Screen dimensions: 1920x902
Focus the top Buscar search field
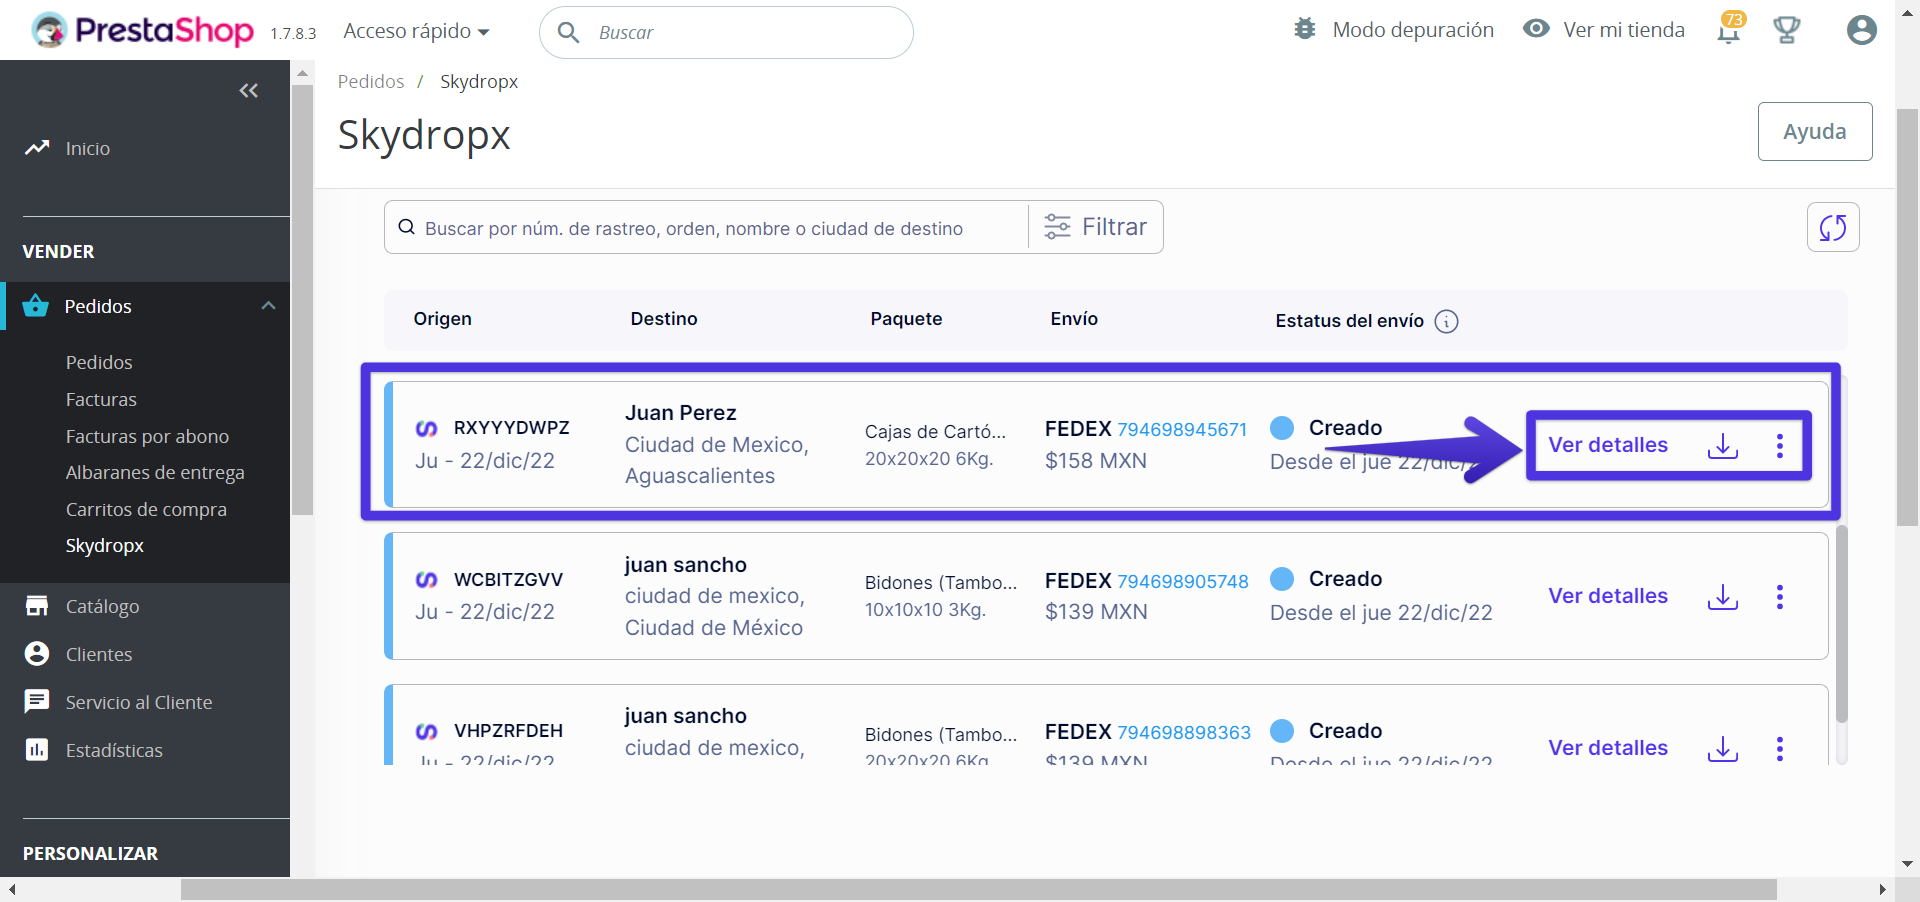tap(726, 32)
